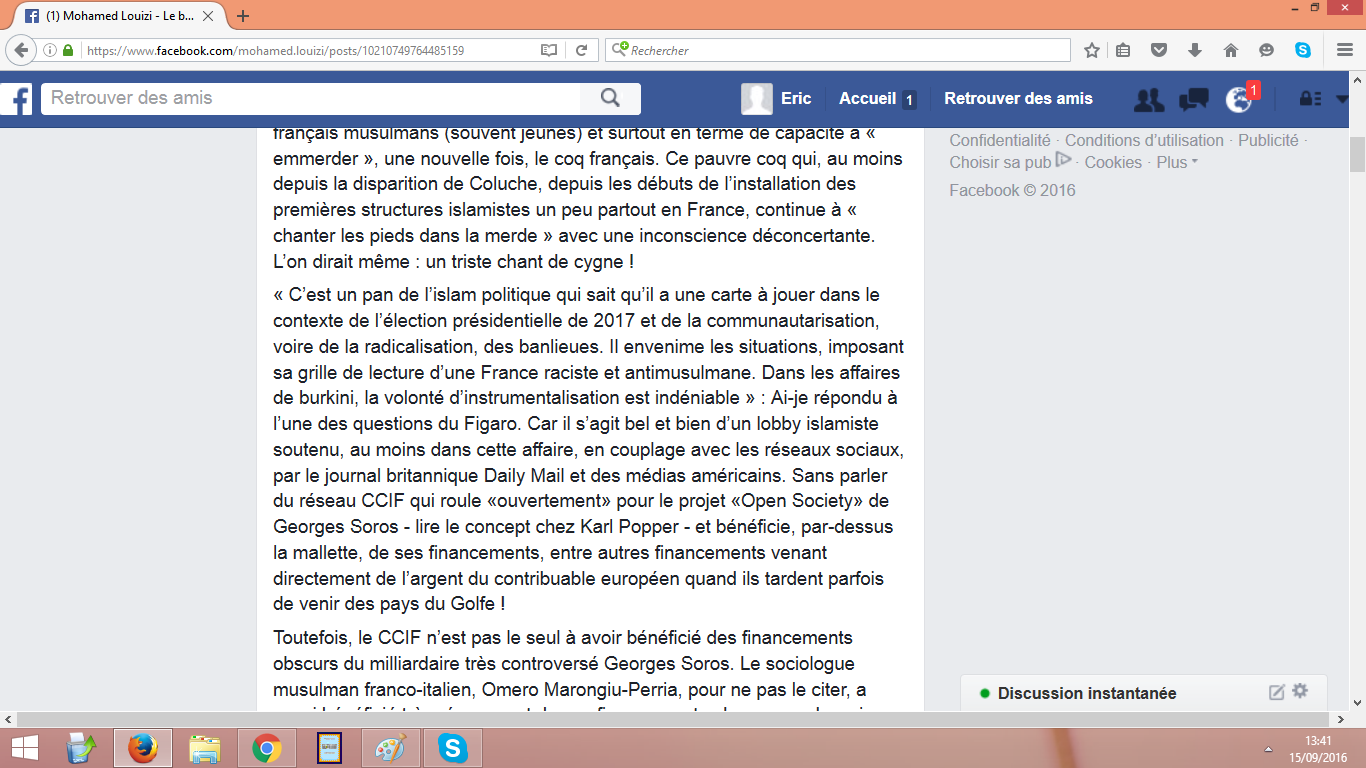Go back using Firefox back arrow

[x=21, y=50]
